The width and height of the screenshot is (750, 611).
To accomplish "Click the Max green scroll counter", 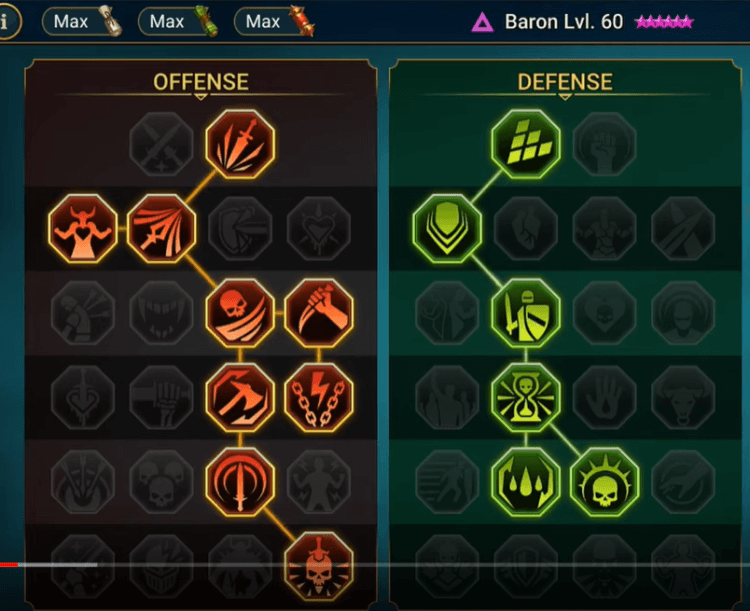I will point(178,22).
